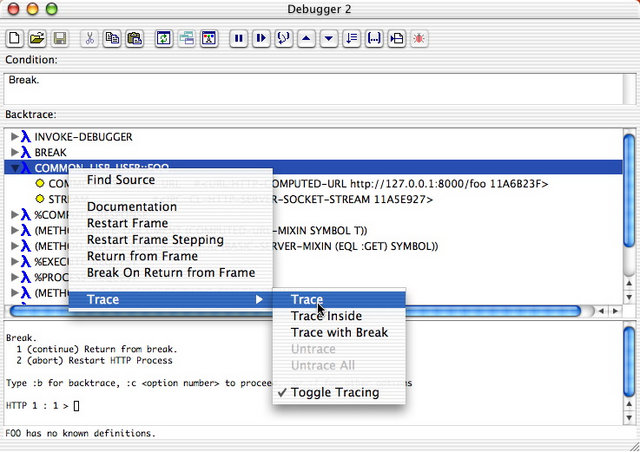Image resolution: width=640 pixels, height=452 pixels.
Task: Copy using the two-documents icon
Action: [x=112, y=39]
